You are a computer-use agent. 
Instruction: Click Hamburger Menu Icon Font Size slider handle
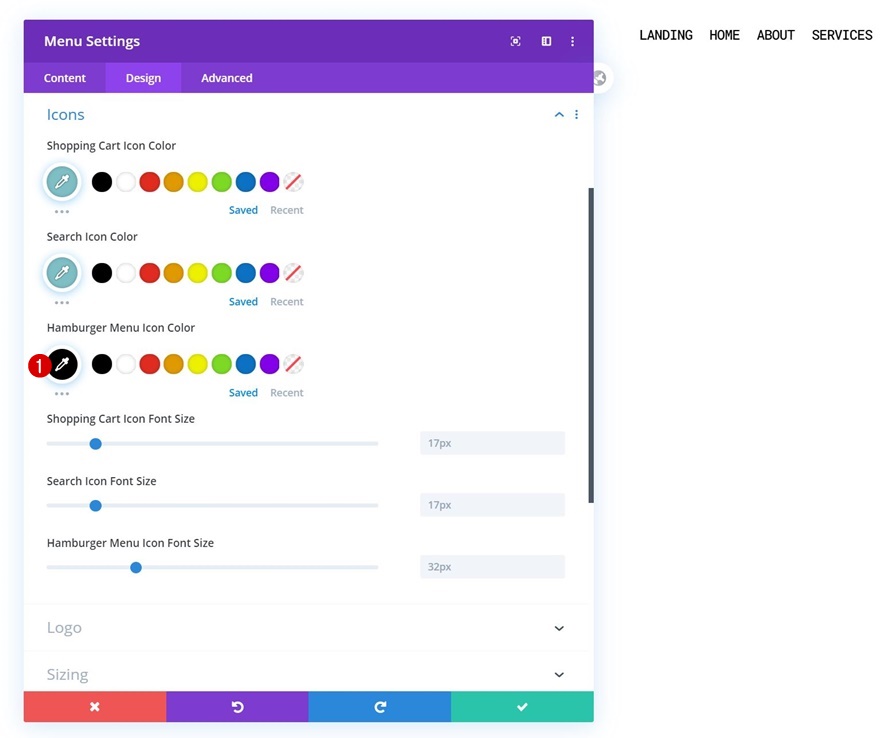[x=136, y=567]
